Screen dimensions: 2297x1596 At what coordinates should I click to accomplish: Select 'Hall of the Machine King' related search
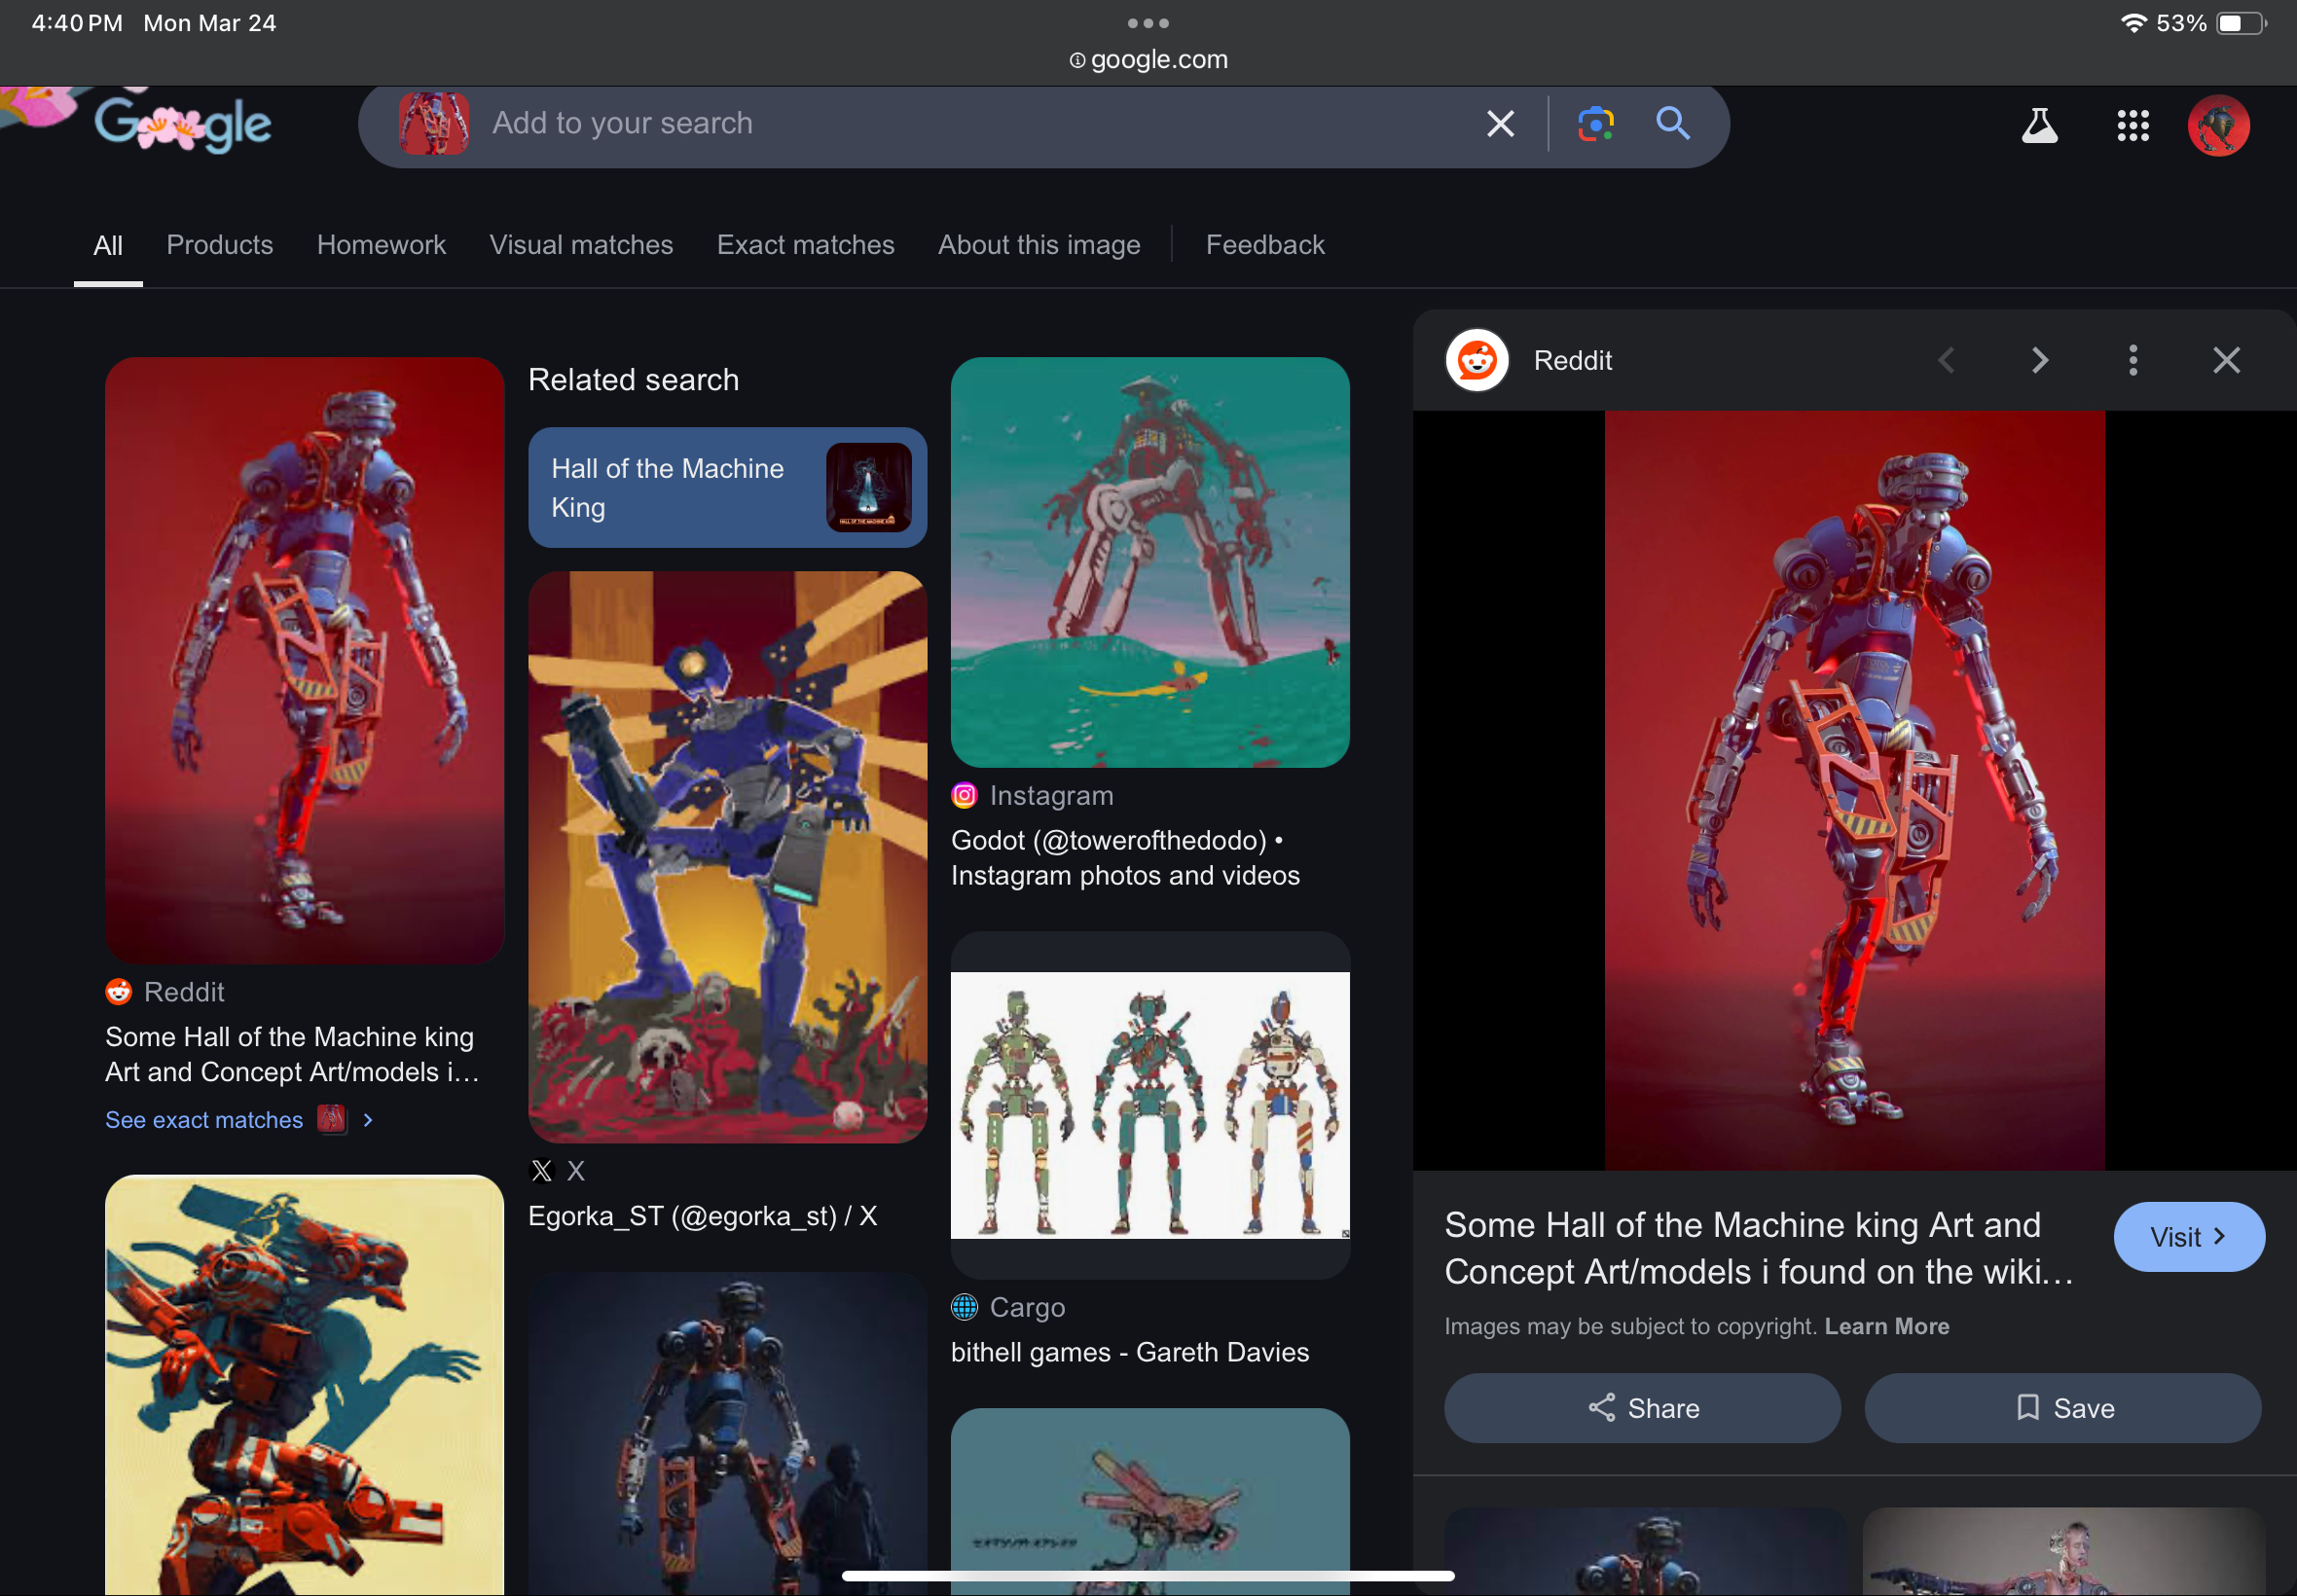(x=727, y=488)
